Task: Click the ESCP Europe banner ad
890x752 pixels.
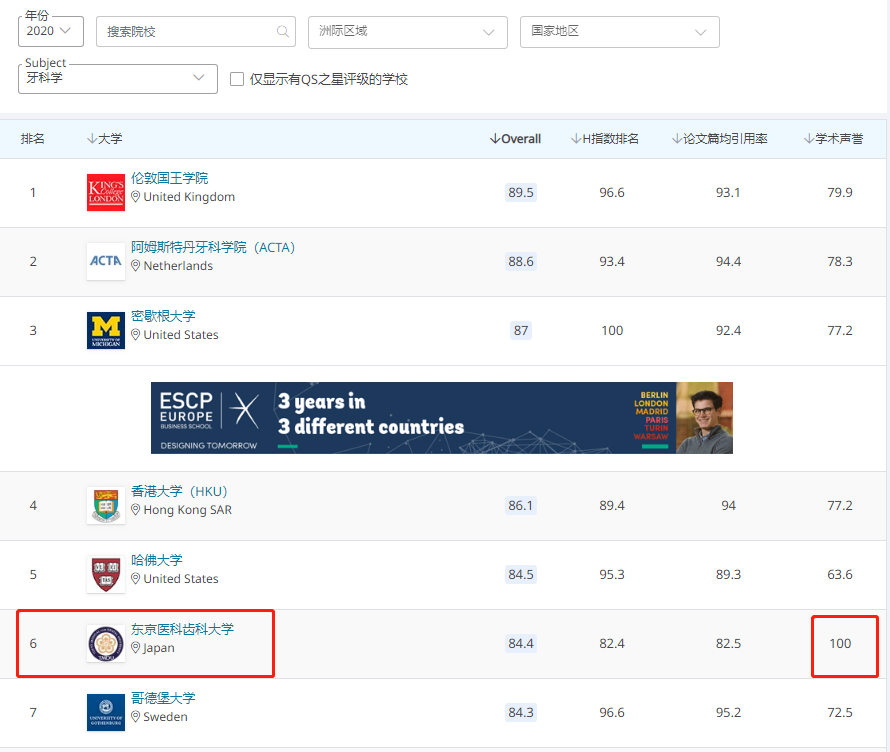Action: (x=442, y=418)
